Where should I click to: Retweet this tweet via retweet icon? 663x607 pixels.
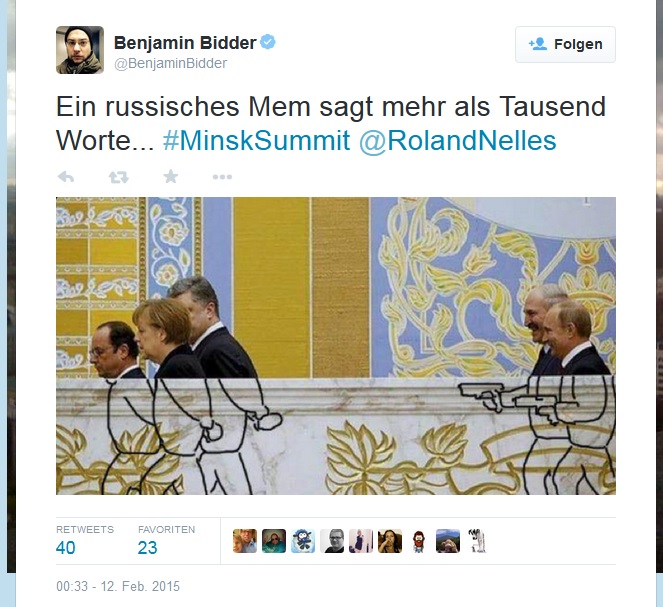(118, 177)
